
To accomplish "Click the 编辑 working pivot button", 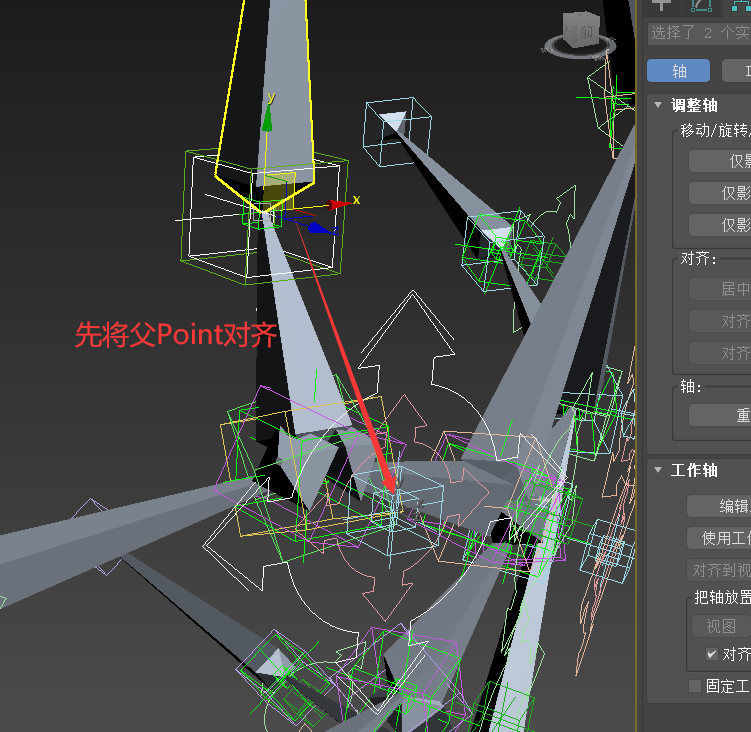I will tap(719, 506).
